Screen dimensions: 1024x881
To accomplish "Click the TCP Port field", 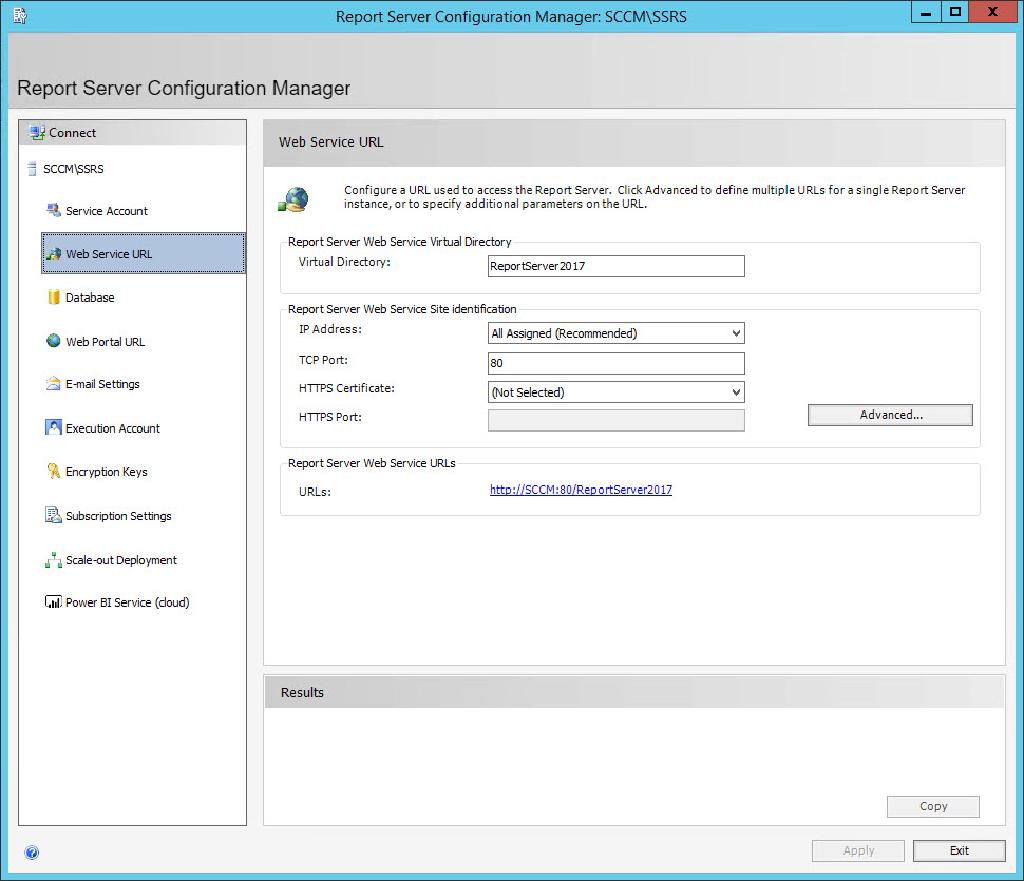I will point(616,363).
